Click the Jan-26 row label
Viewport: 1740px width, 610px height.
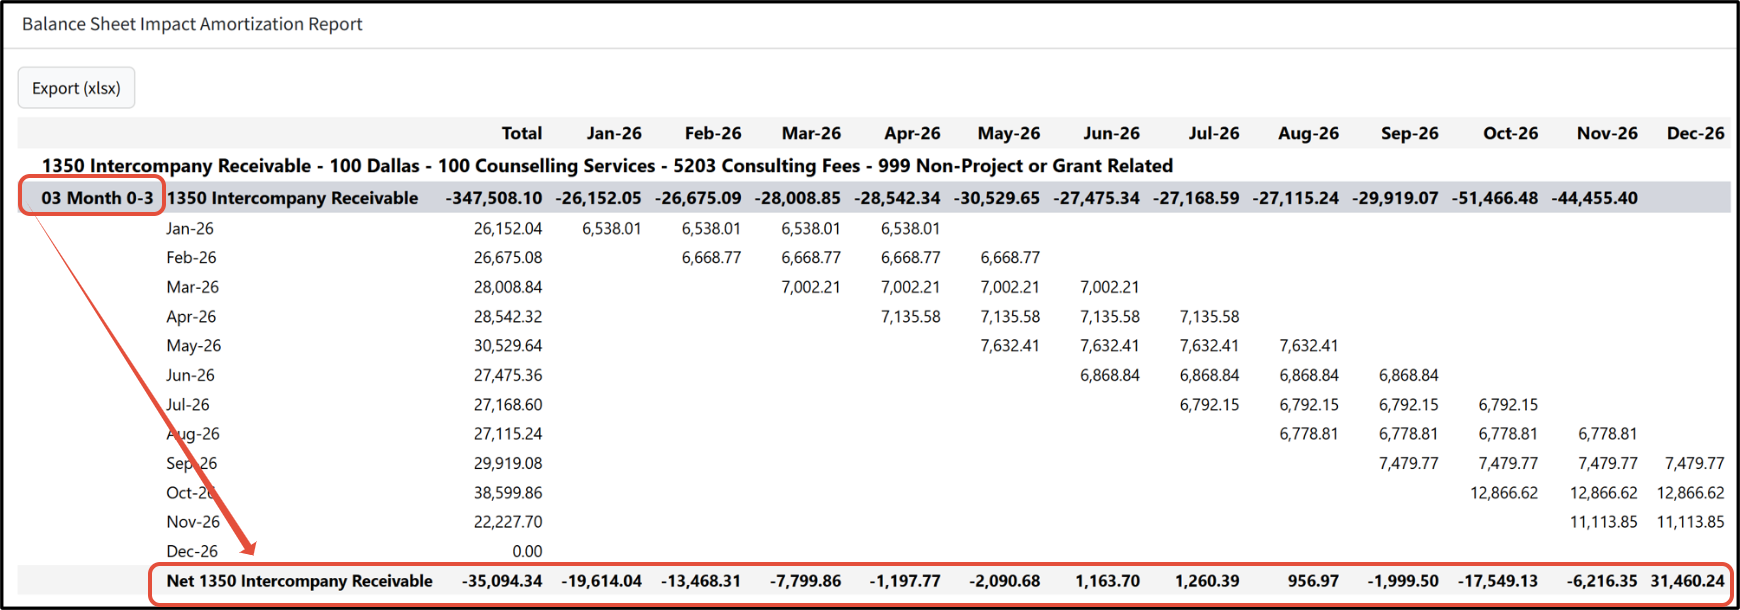coord(190,229)
